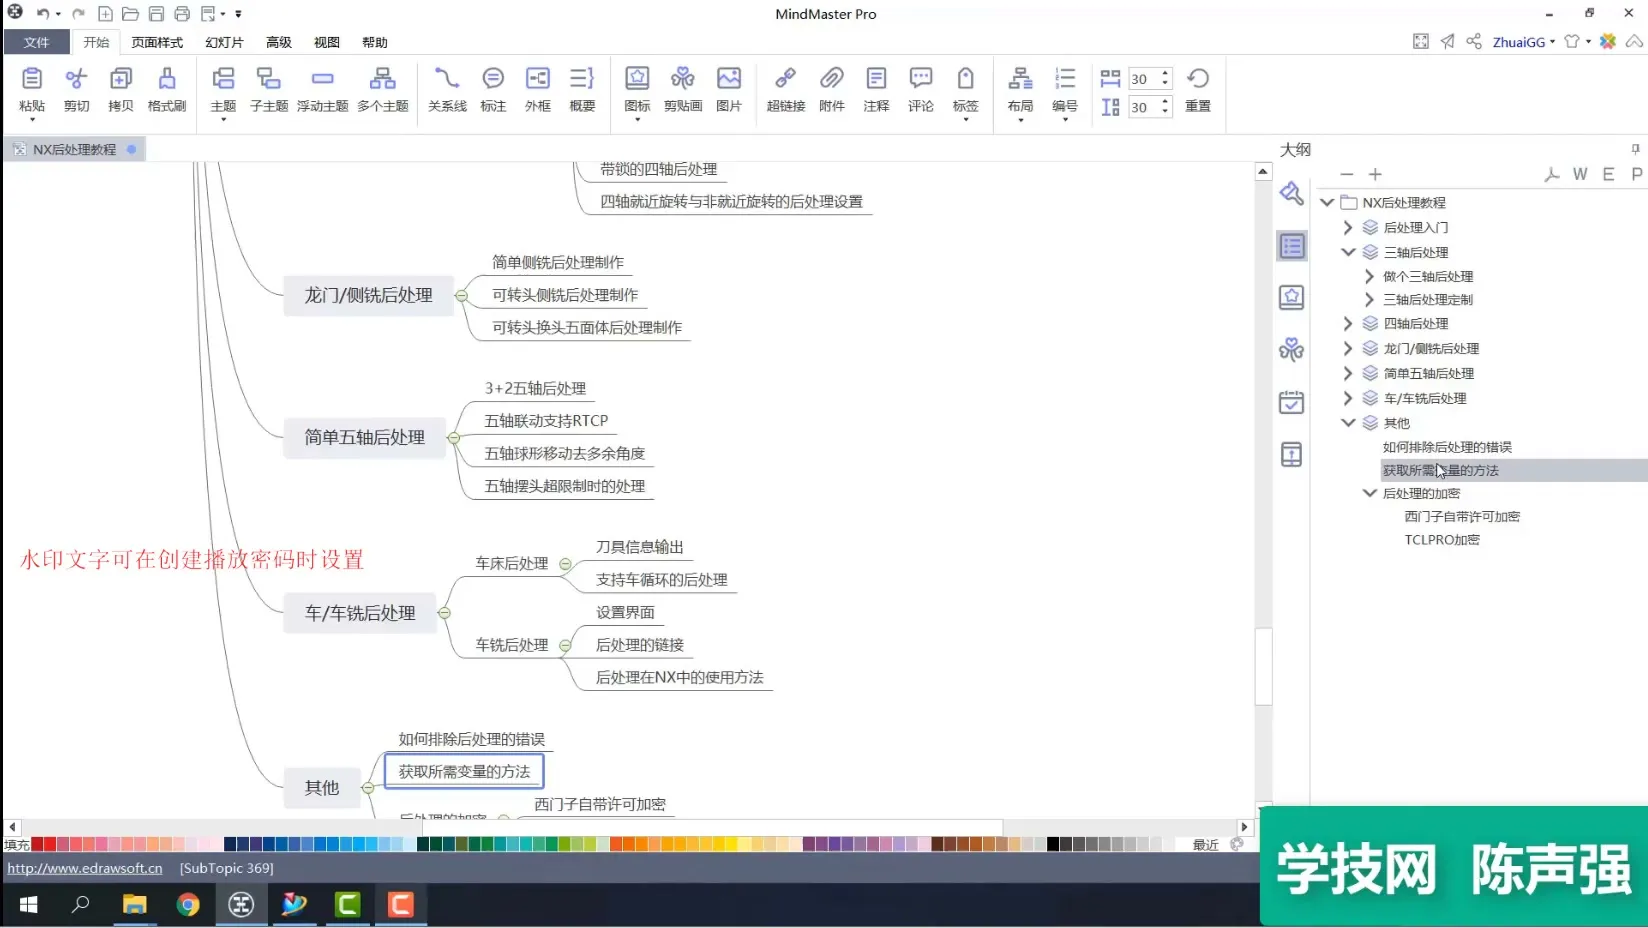This screenshot has width=1648, height=928.
Task: Collapse the 简单五轴后处理 node toggle
Action: (x=454, y=438)
